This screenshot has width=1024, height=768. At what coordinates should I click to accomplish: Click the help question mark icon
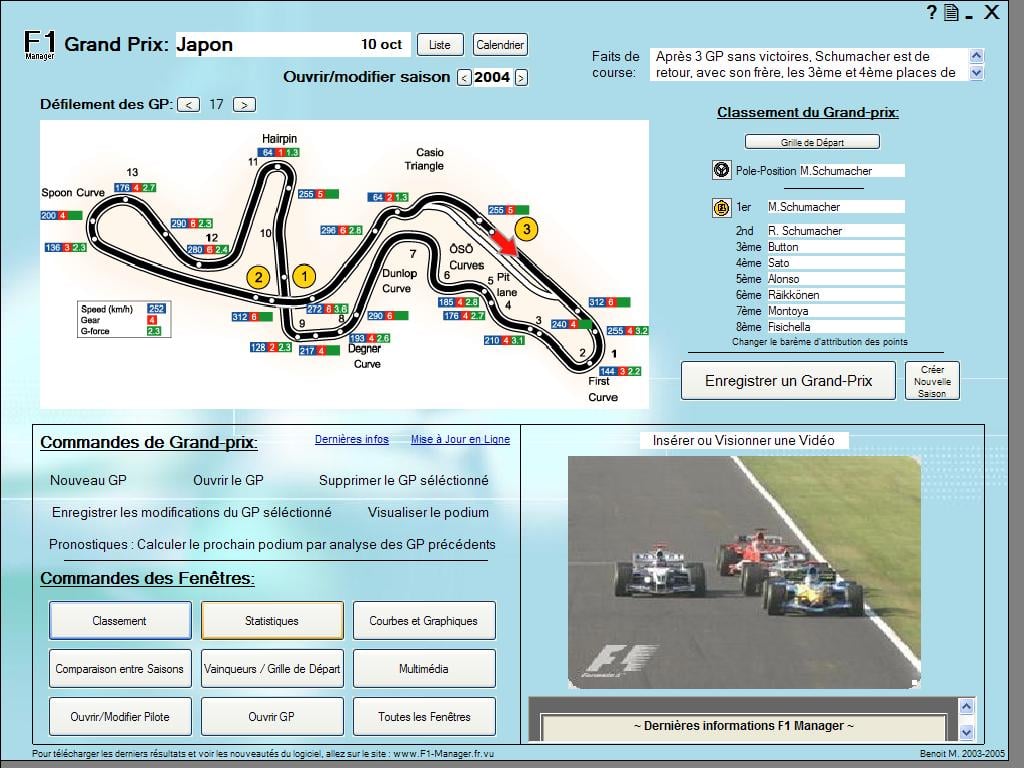(932, 12)
